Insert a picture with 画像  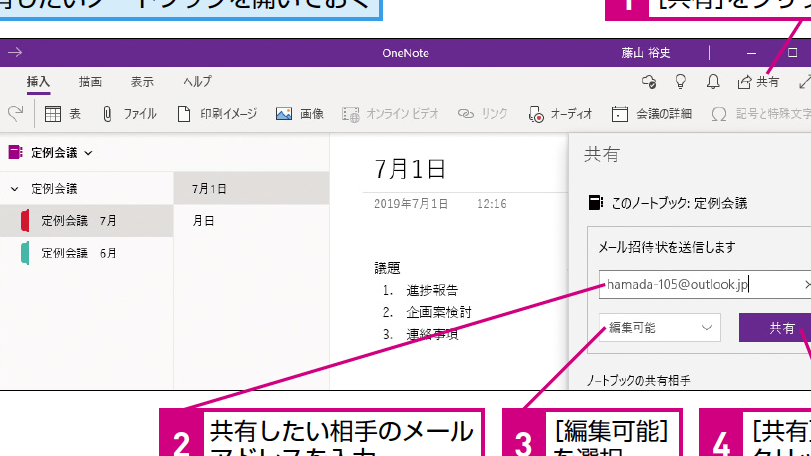[299, 114]
